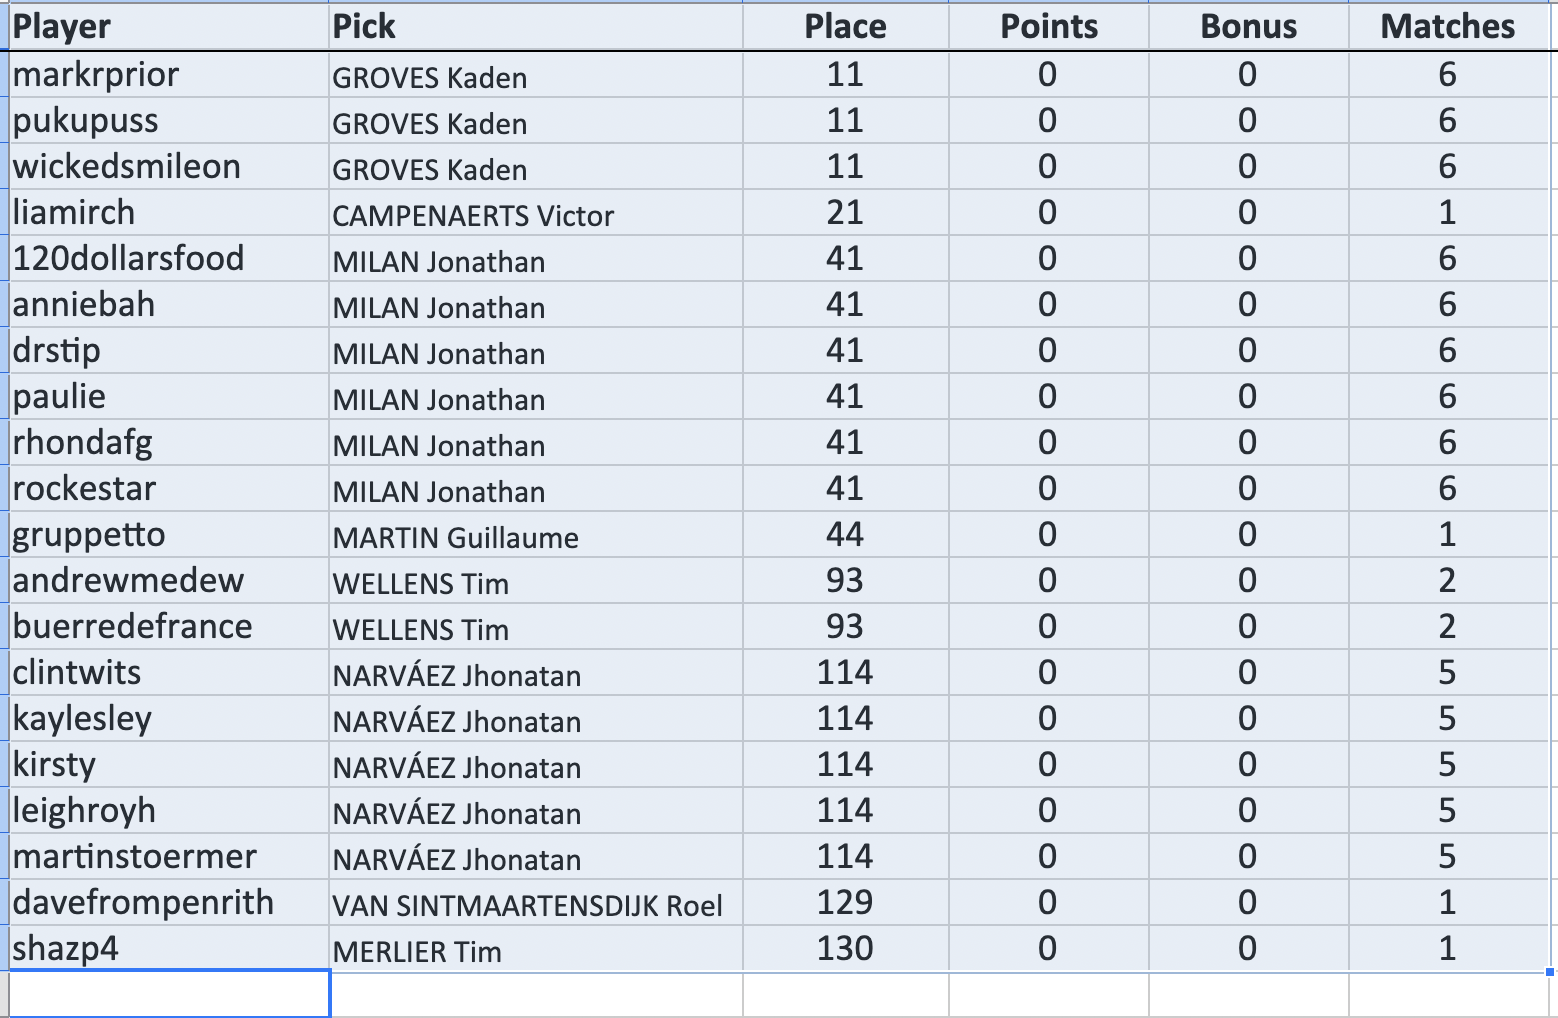Select the Player column header cell
This screenshot has width=1558, height=1018.
click(x=169, y=26)
